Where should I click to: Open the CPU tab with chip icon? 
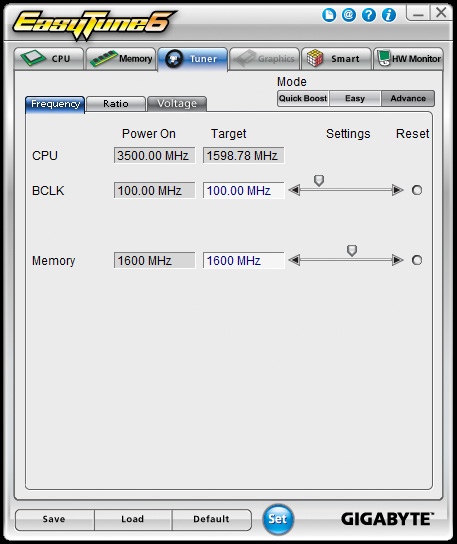pyautogui.click(x=49, y=59)
